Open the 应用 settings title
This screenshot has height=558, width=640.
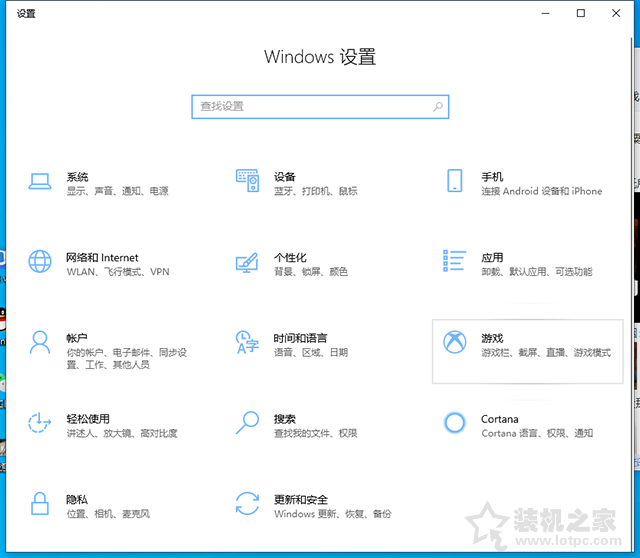492,258
